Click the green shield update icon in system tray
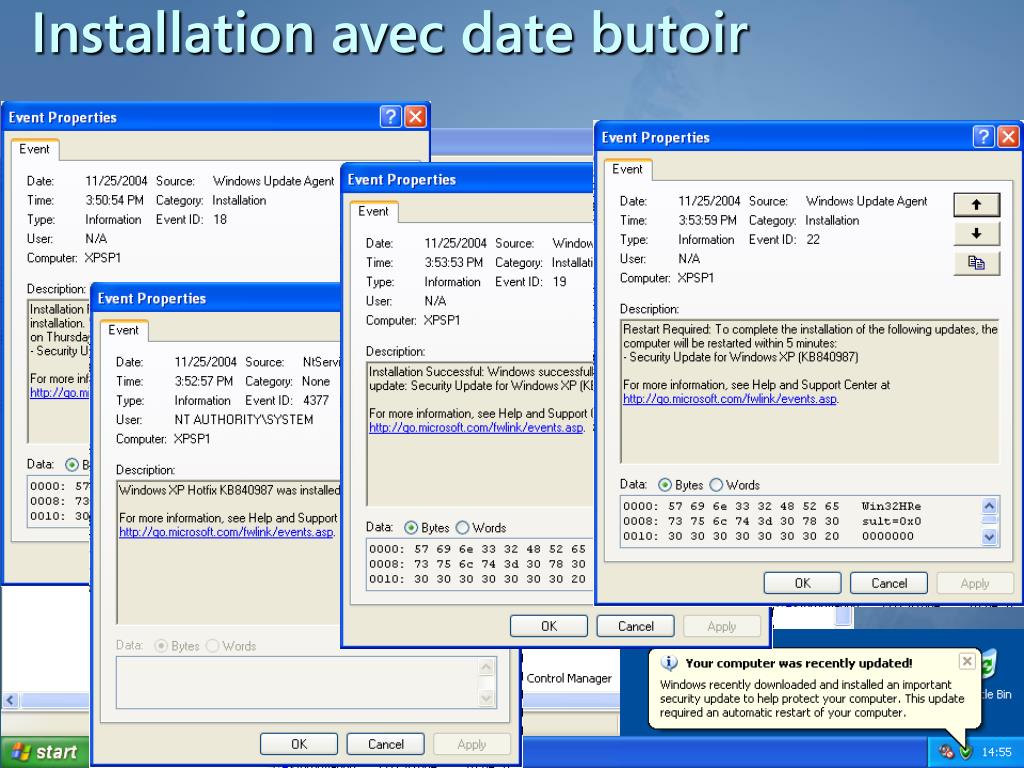 tap(965, 752)
